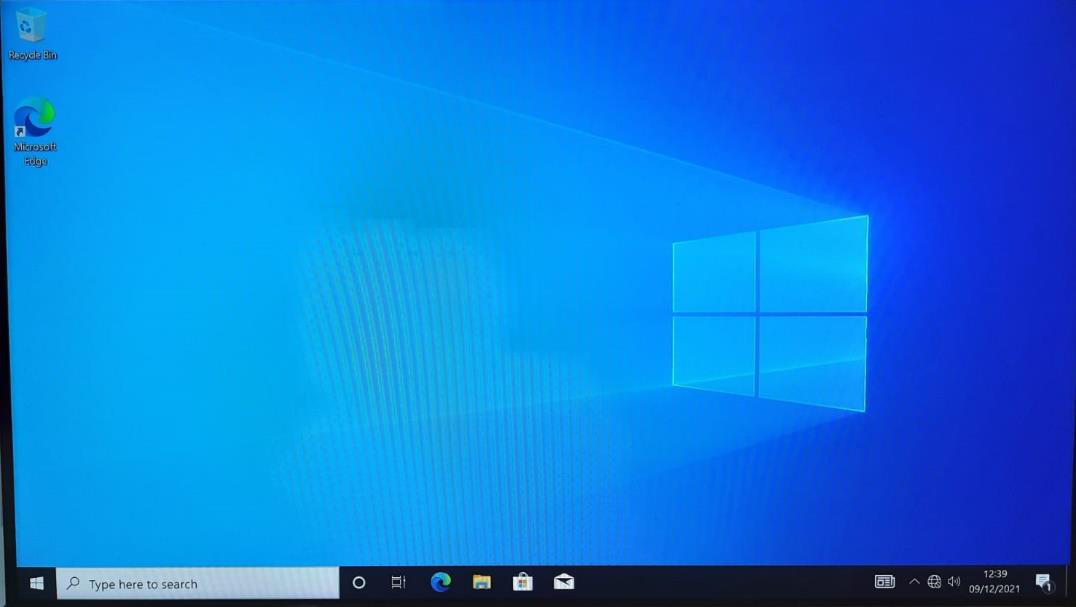
Task: Open network globe icon in tray
Action: pos(934,582)
